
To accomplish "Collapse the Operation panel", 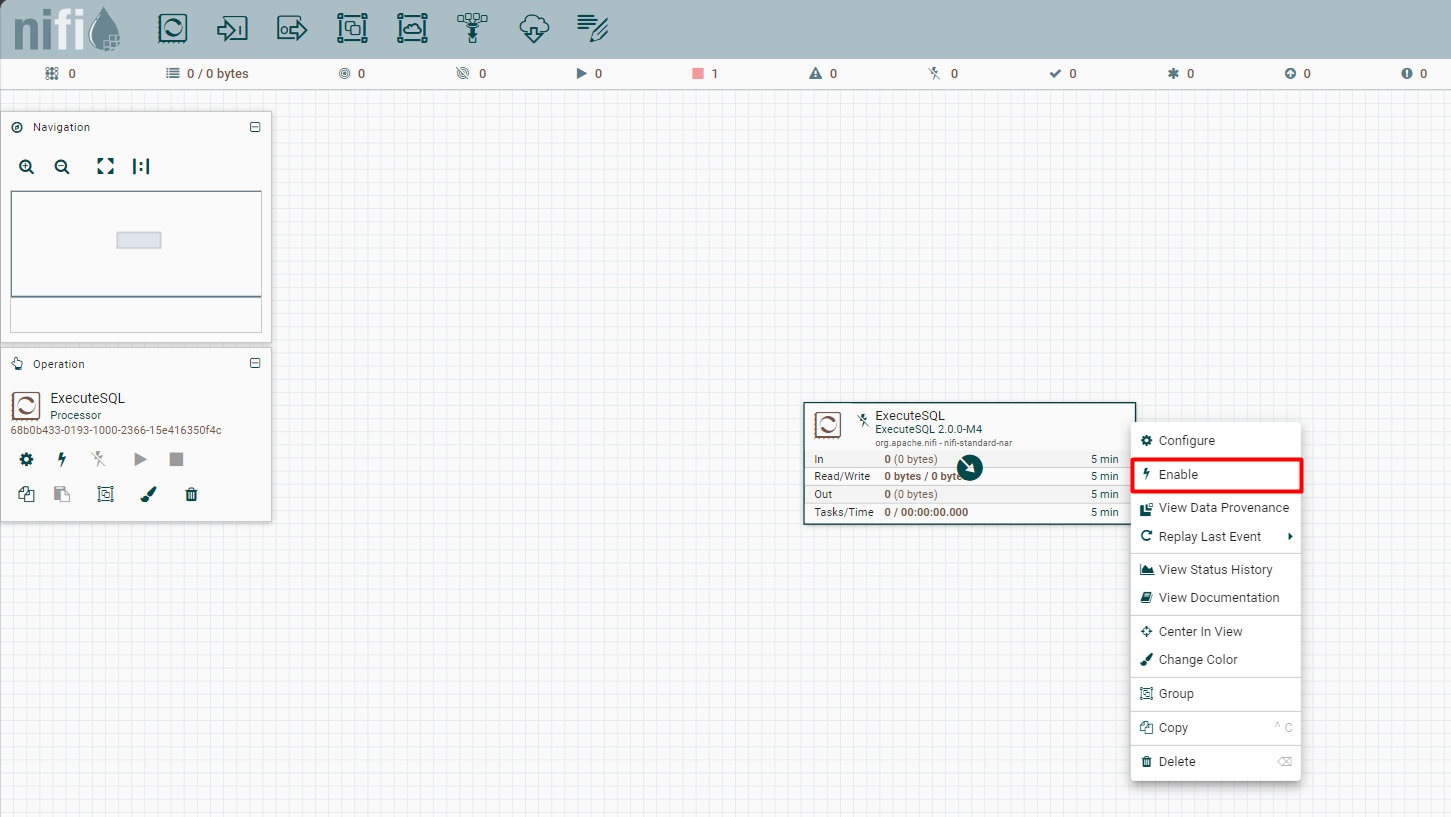I will coord(255,364).
